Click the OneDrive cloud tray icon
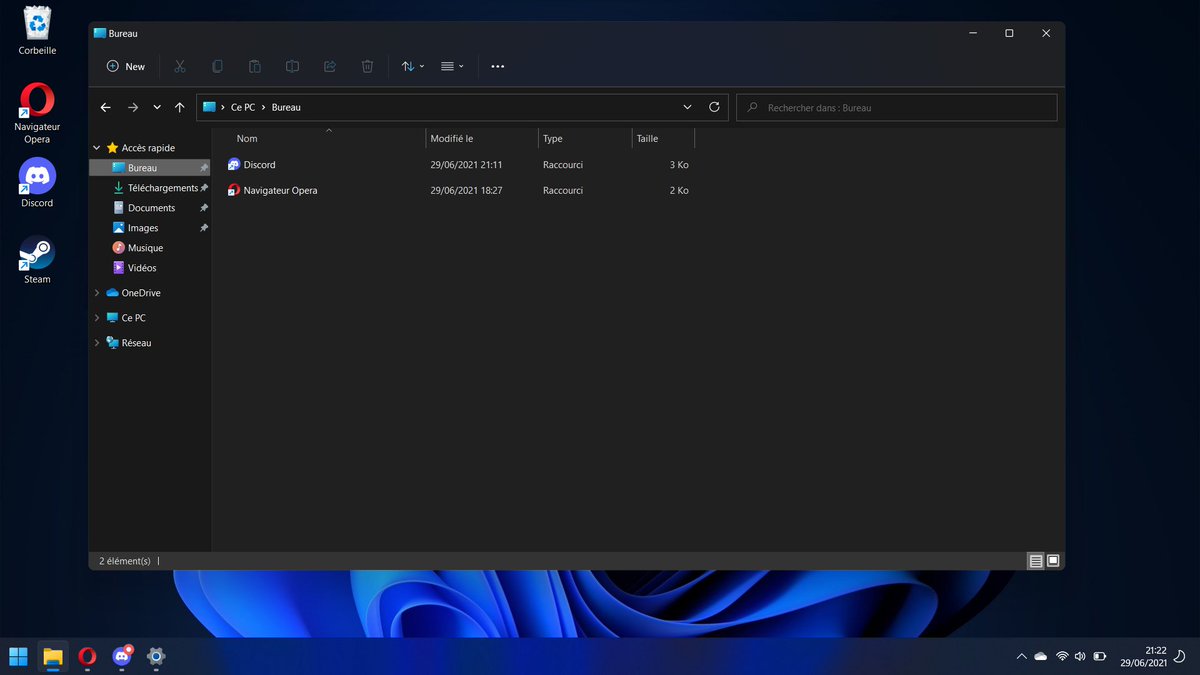This screenshot has height=675, width=1200. click(x=1041, y=656)
